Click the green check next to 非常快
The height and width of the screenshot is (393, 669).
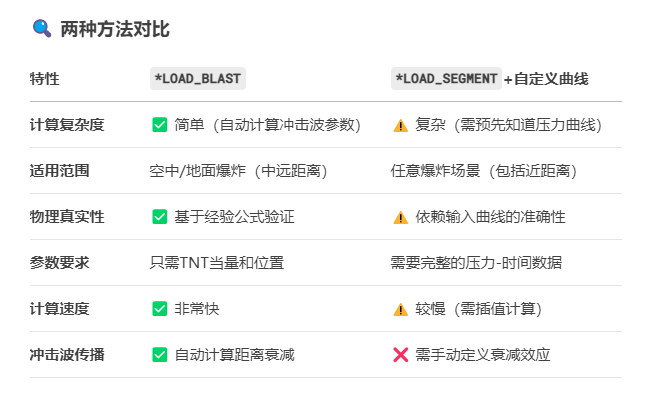[160, 309]
